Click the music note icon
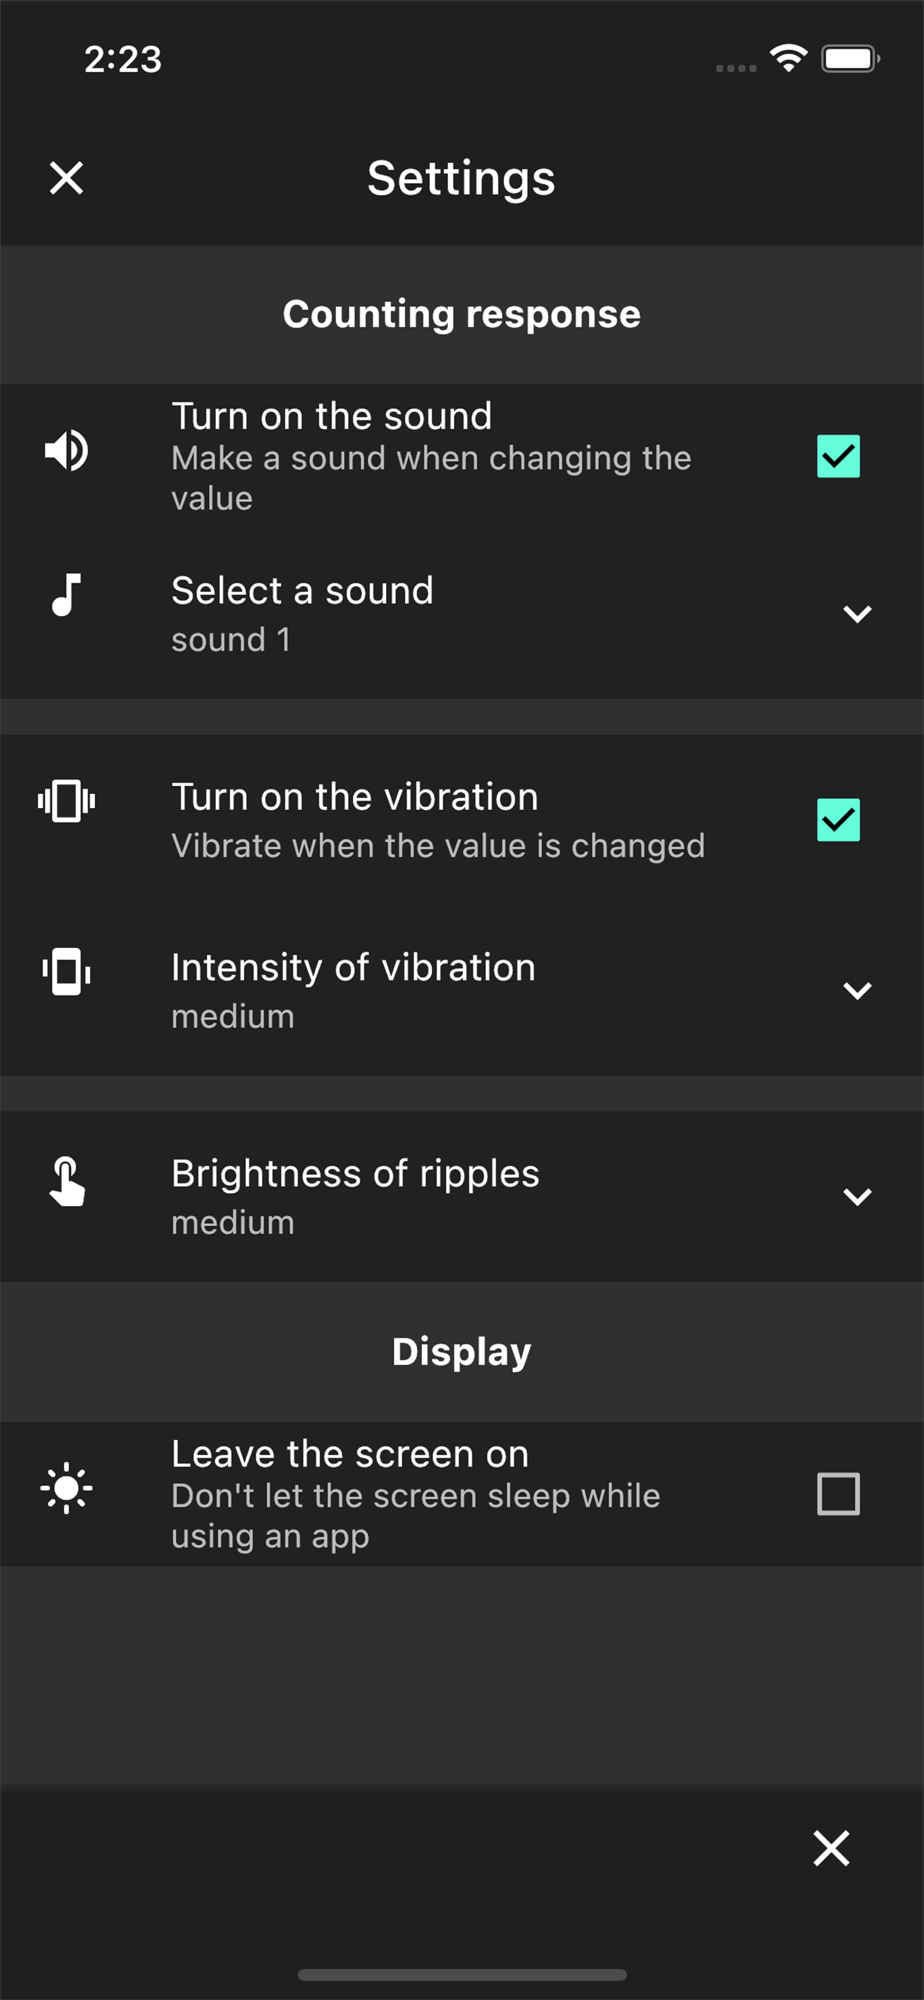Viewport: 924px width, 2000px height. coord(66,595)
